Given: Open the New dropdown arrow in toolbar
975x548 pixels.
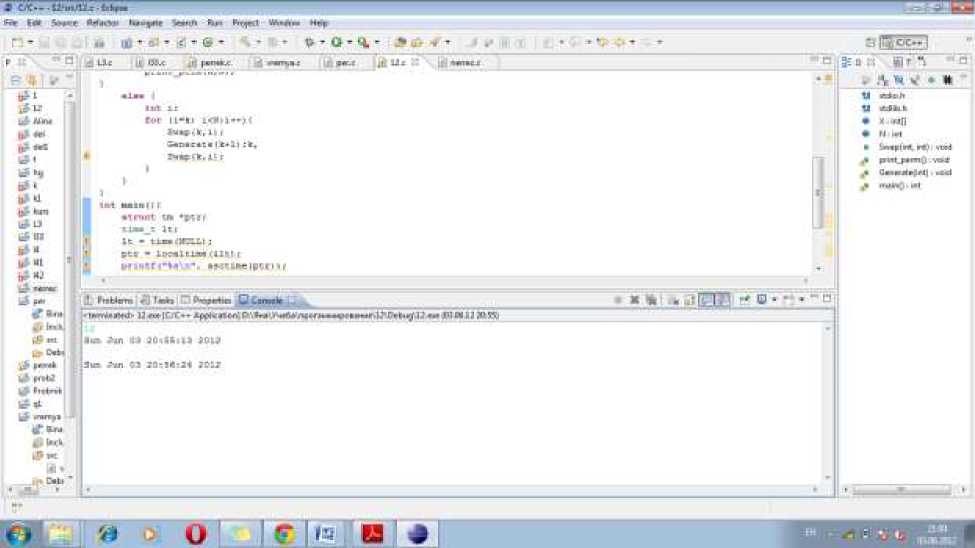Looking at the screenshot, I should [x=30, y=42].
